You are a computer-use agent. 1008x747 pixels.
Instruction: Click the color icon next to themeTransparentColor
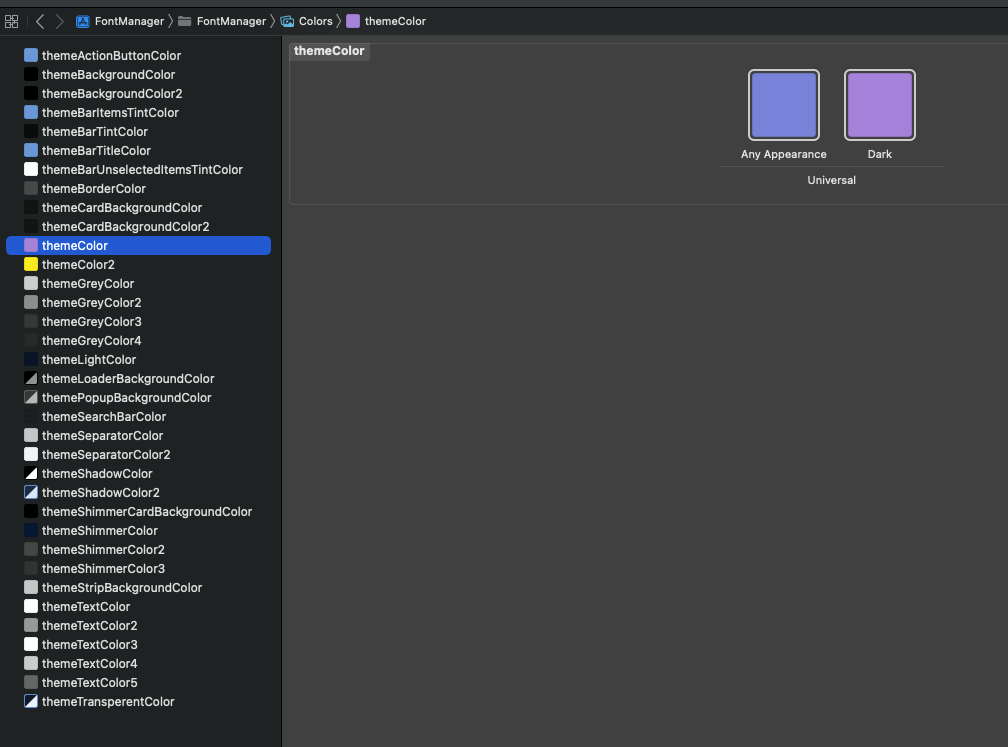point(31,701)
